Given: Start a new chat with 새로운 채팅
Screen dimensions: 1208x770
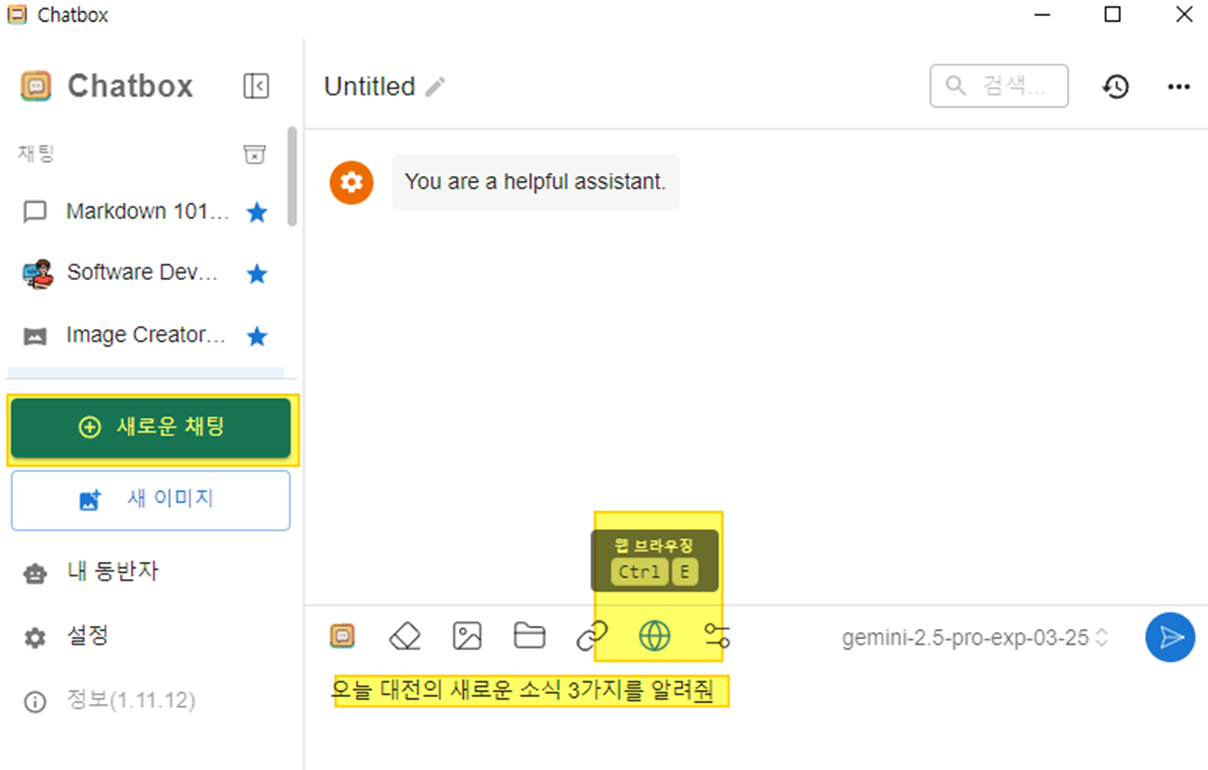Looking at the screenshot, I should [x=151, y=428].
